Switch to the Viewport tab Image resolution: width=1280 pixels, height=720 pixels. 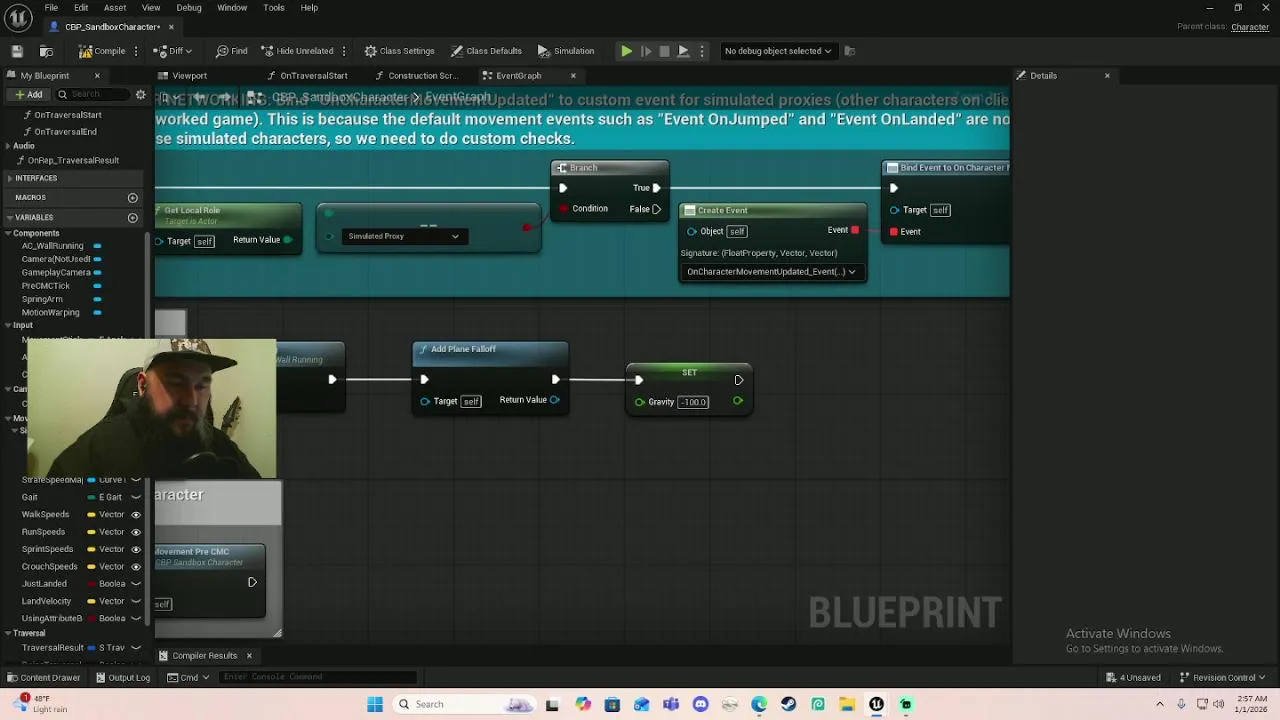coord(189,76)
